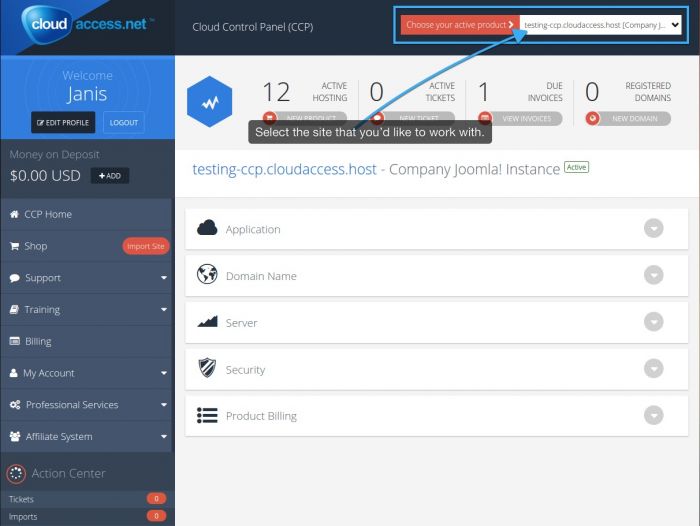Click the green Active status badge
This screenshot has width=700, height=526.
pos(576,167)
